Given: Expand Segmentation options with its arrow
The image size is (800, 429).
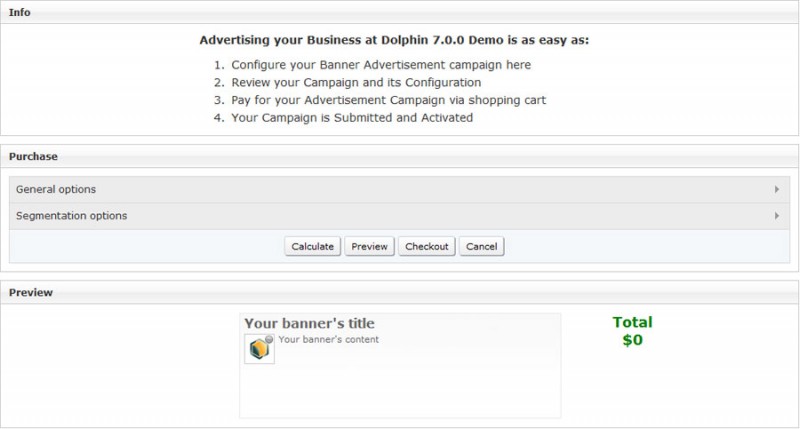Looking at the screenshot, I should [777, 216].
